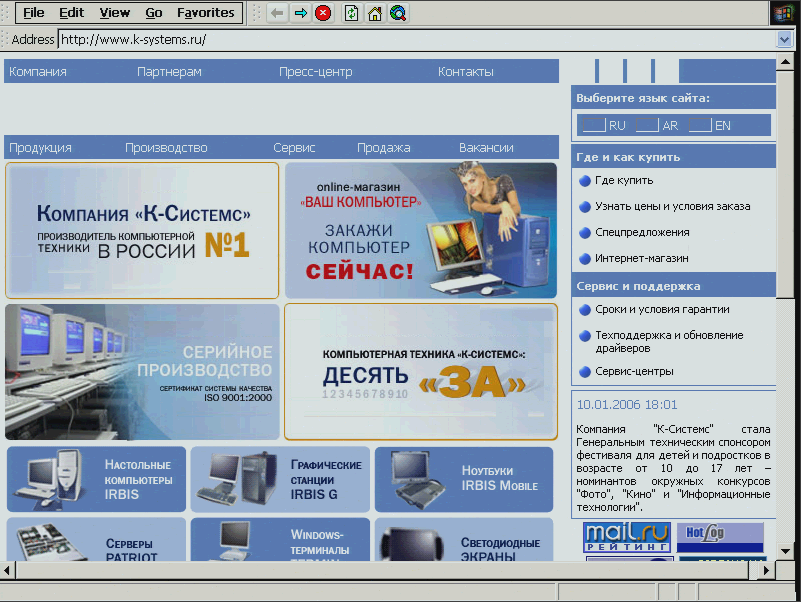
Task: Open the Серверы PATRIOT tile
Action: pyautogui.click(x=97, y=540)
